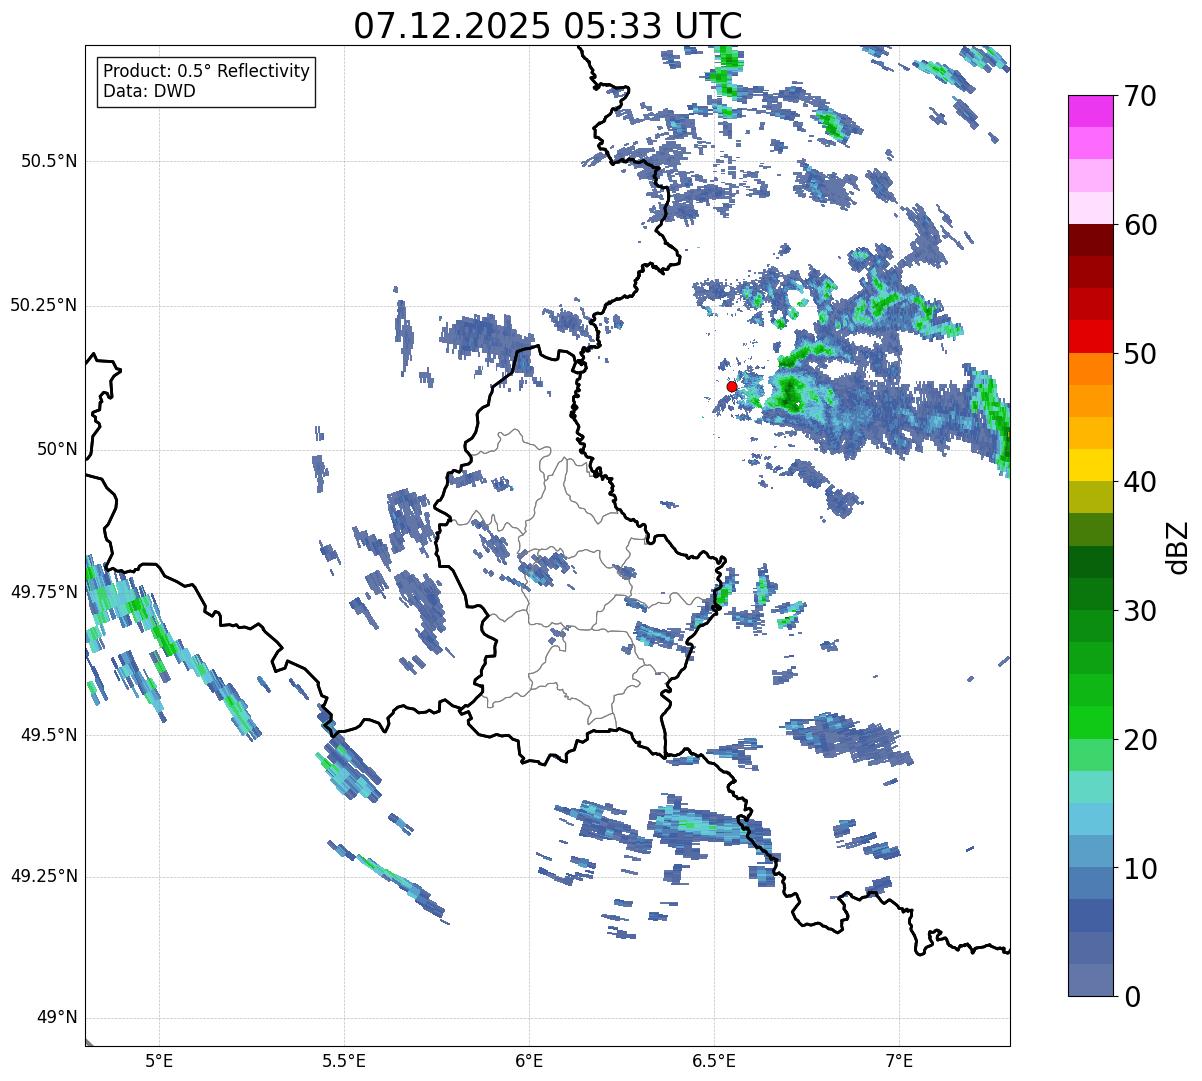This screenshot has width=1202, height=1081.
Task: Click the '50°N' latitude label
Action: 57,449
